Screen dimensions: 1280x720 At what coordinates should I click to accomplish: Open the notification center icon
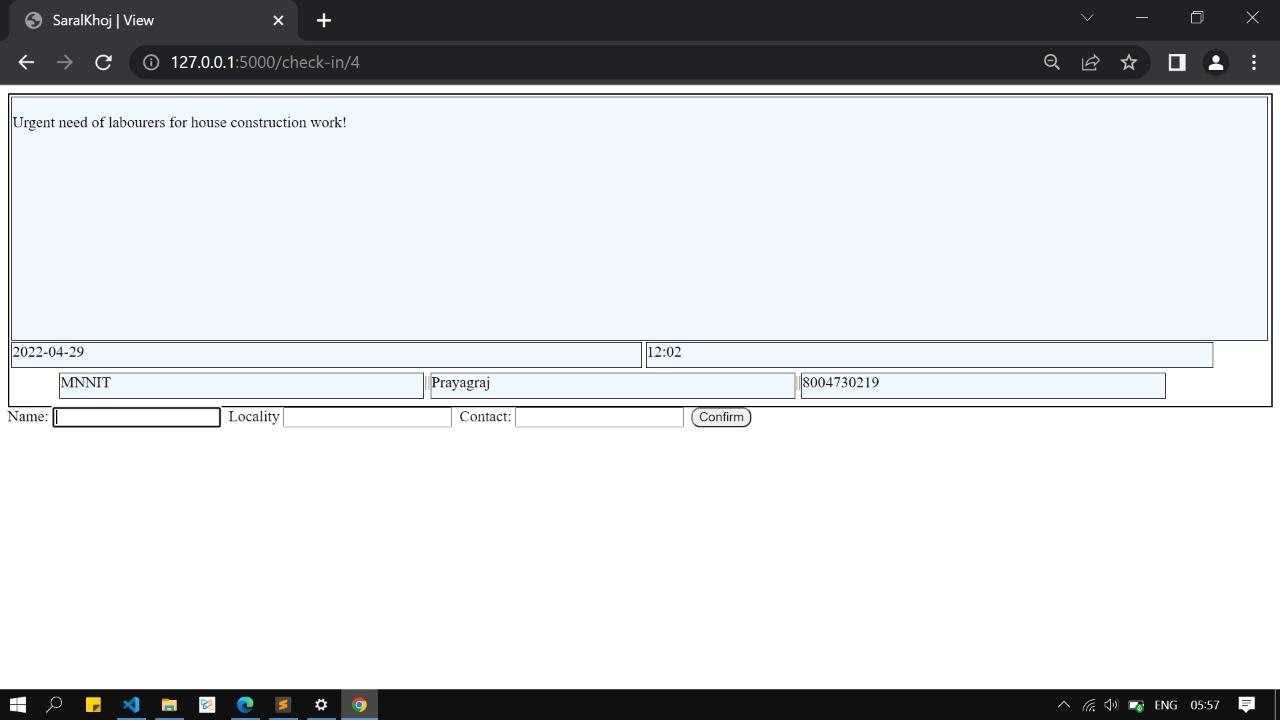1247,705
